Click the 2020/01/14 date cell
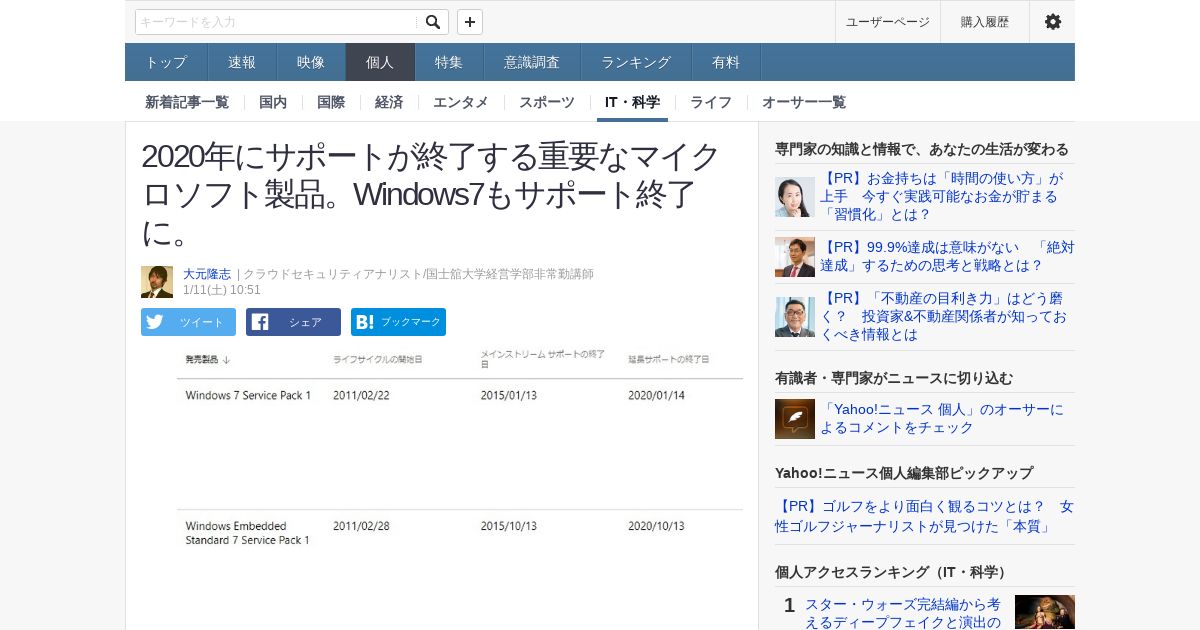The width and height of the screenshot is (1200, 630). [x=656, y=395]
